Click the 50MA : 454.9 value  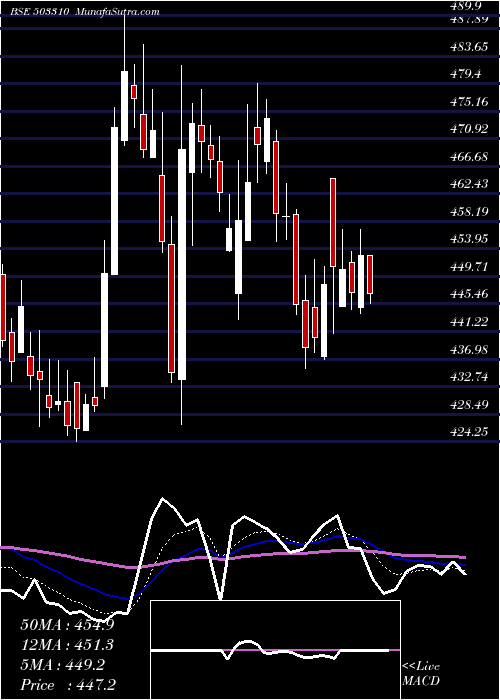[67, 625]
